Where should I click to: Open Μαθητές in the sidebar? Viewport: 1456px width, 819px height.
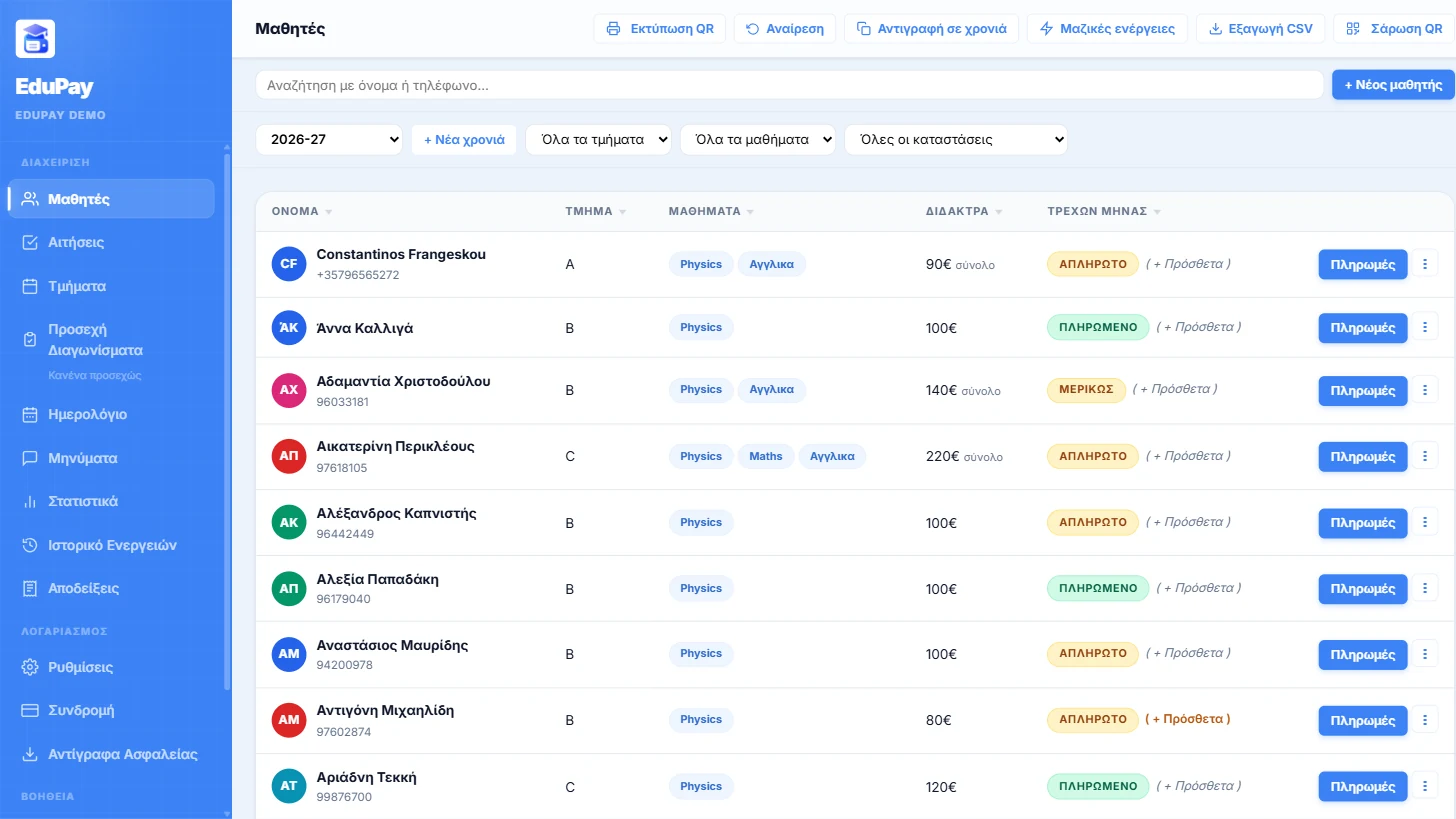tap(111, 199)
